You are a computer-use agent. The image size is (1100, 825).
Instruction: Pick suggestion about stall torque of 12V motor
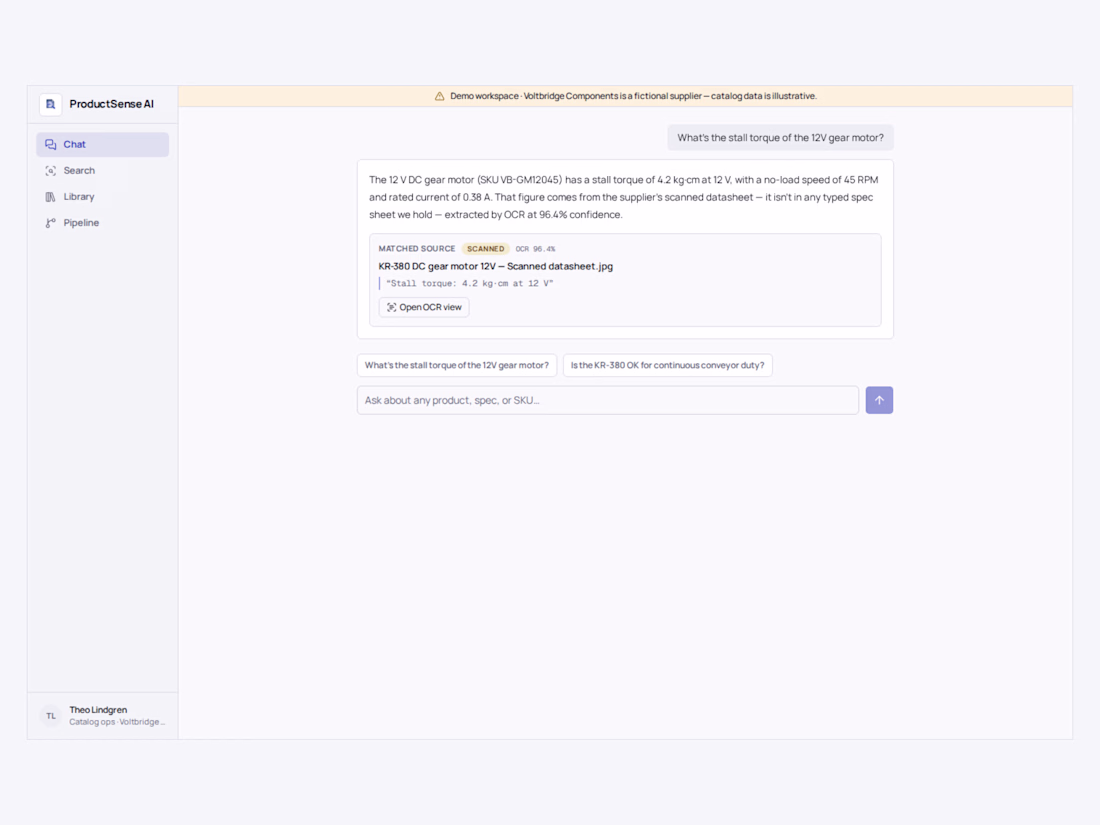[x=457, y=365]
